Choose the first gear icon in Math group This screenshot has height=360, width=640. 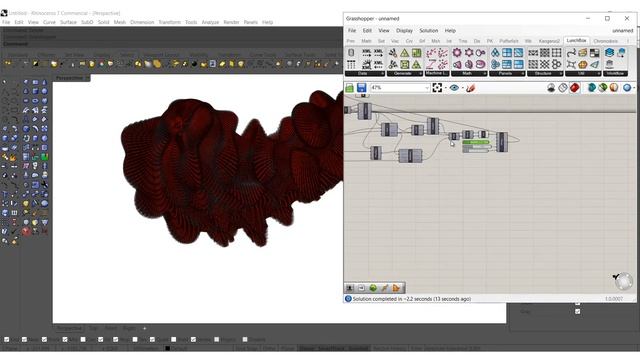(x=457, y=53)
